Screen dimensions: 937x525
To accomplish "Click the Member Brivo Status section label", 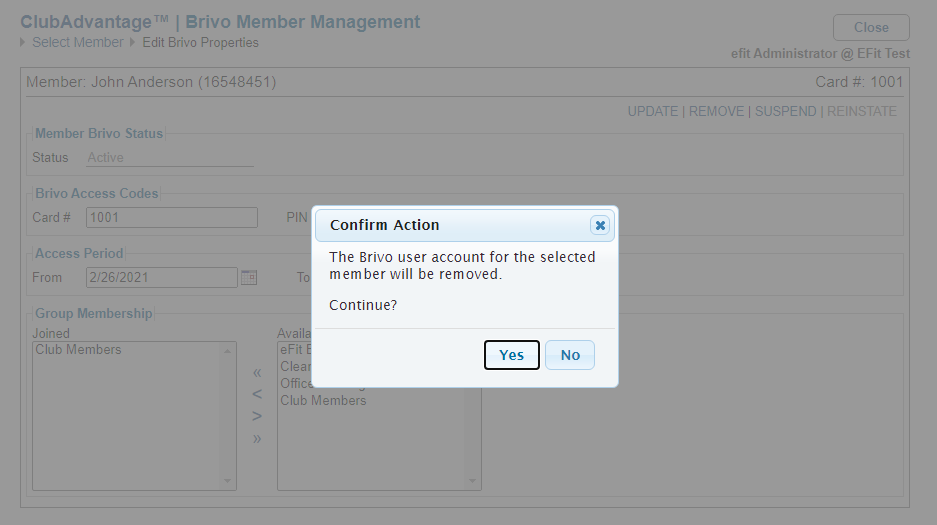I will tap(99, 133).
